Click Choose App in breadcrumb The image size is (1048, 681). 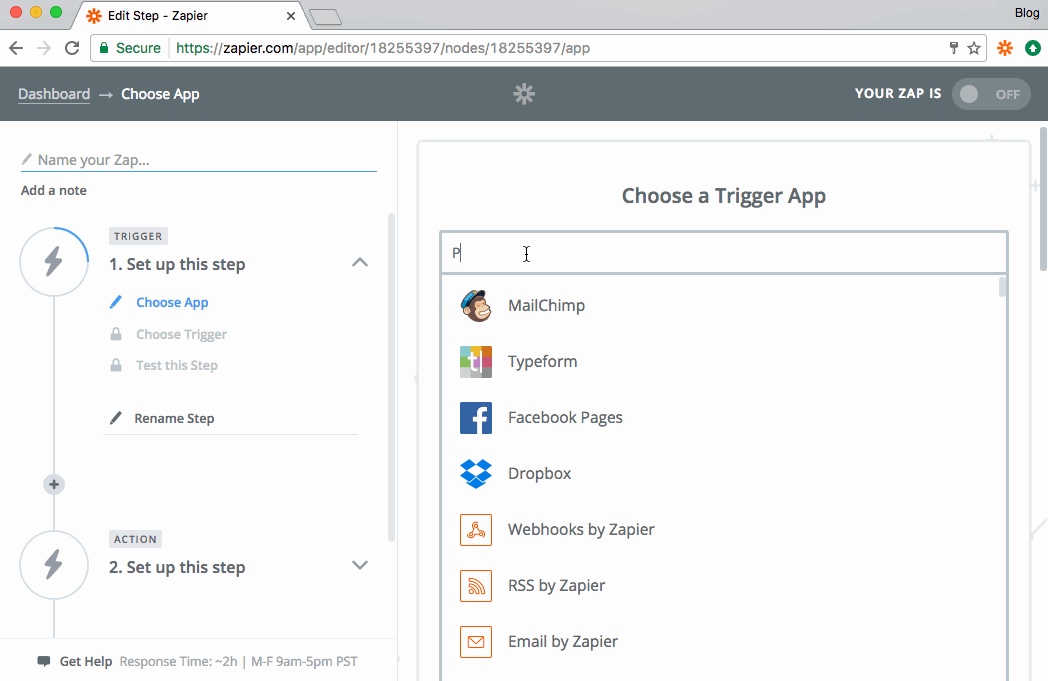160,94
